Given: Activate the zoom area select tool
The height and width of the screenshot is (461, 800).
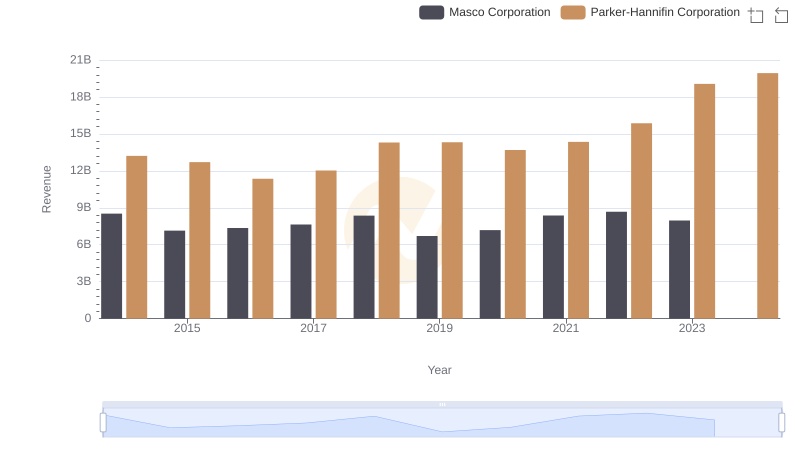Looking at the screenshot, I should tap(756, 14).
